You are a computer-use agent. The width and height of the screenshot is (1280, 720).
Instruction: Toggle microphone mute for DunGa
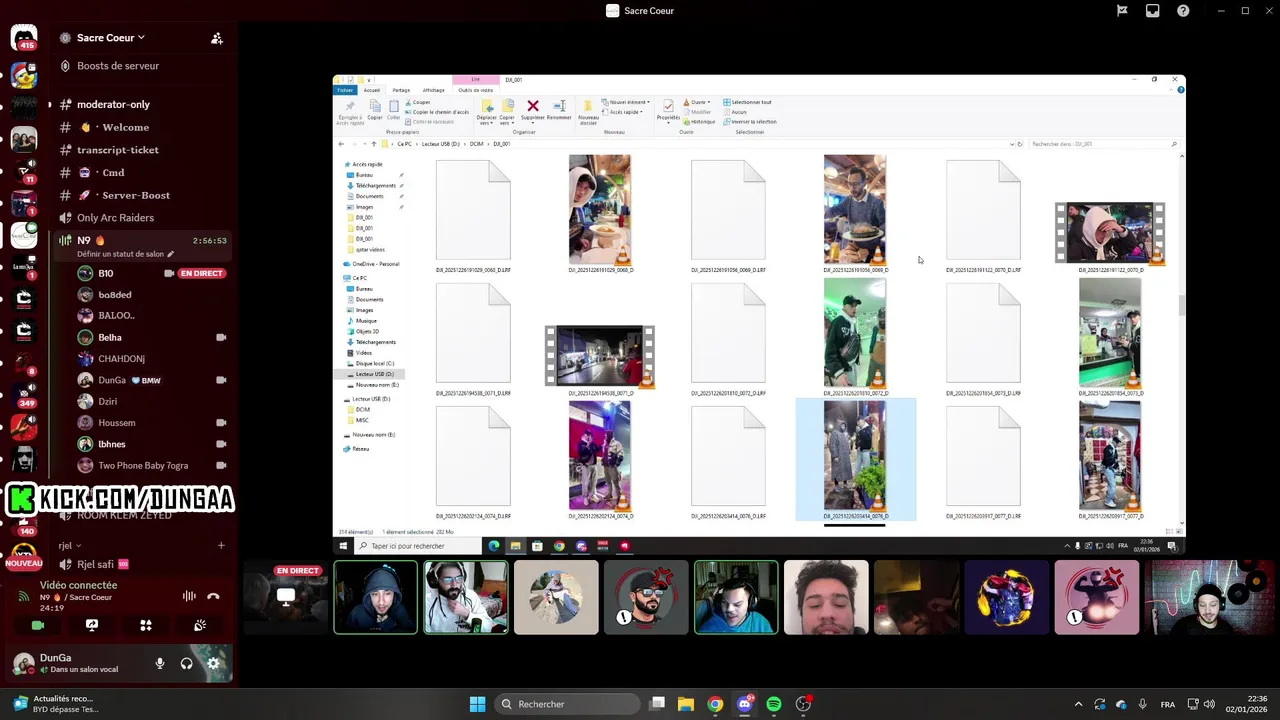159,663
